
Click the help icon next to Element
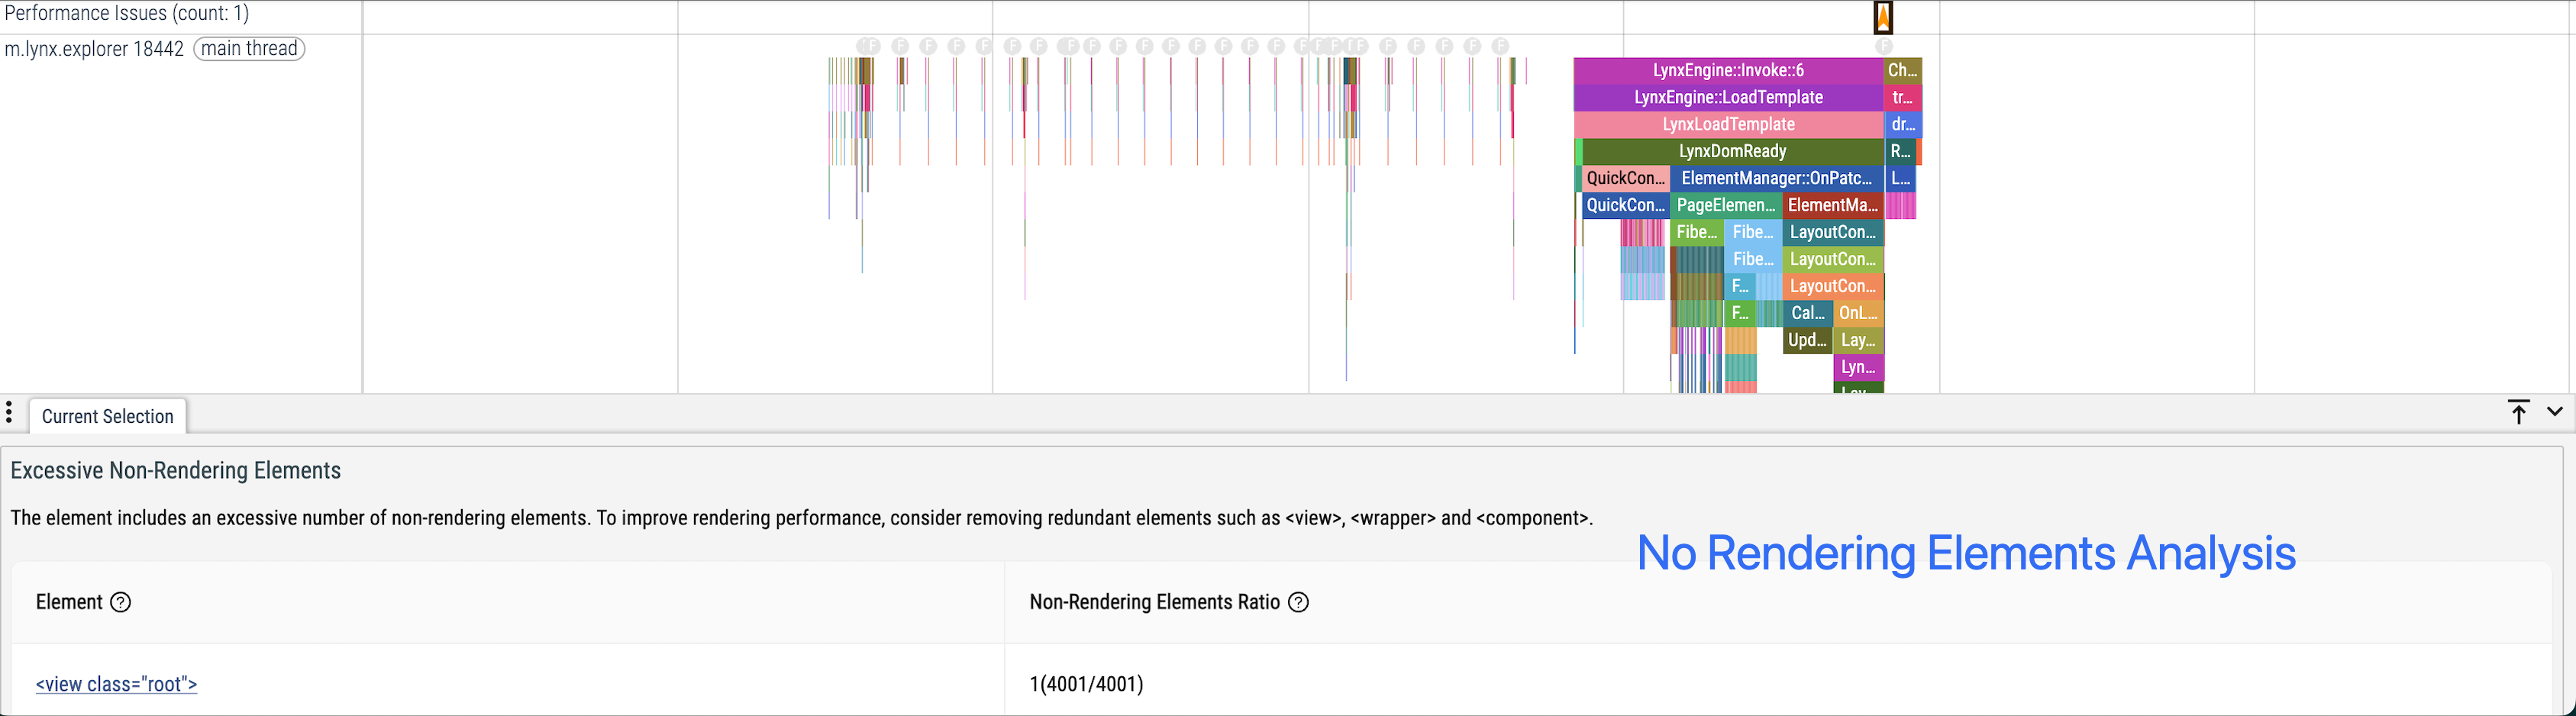click(x=121, y=602)
